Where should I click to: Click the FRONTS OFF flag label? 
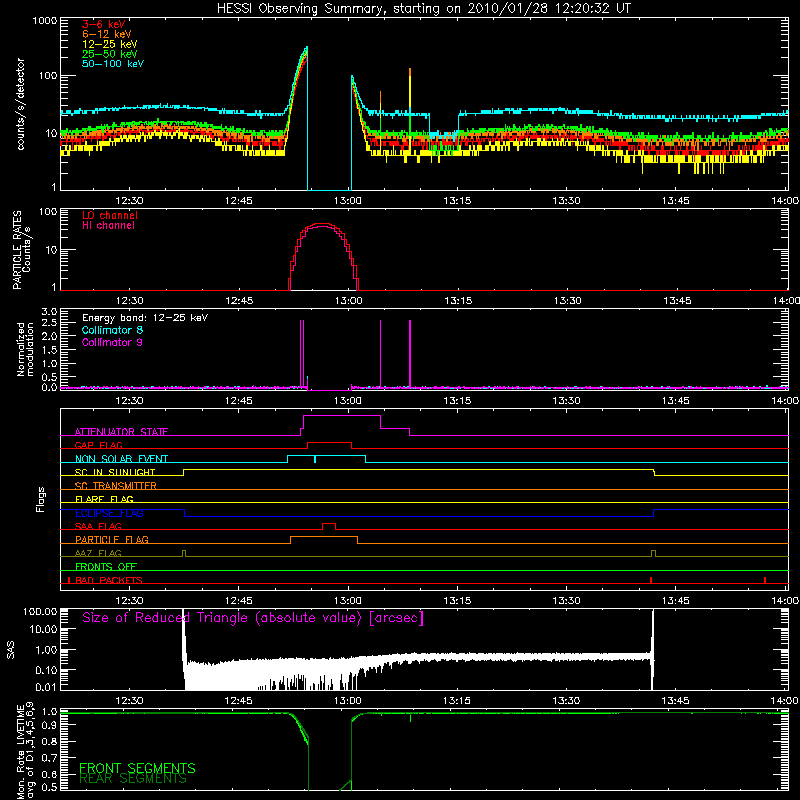[x=106, y=566]
